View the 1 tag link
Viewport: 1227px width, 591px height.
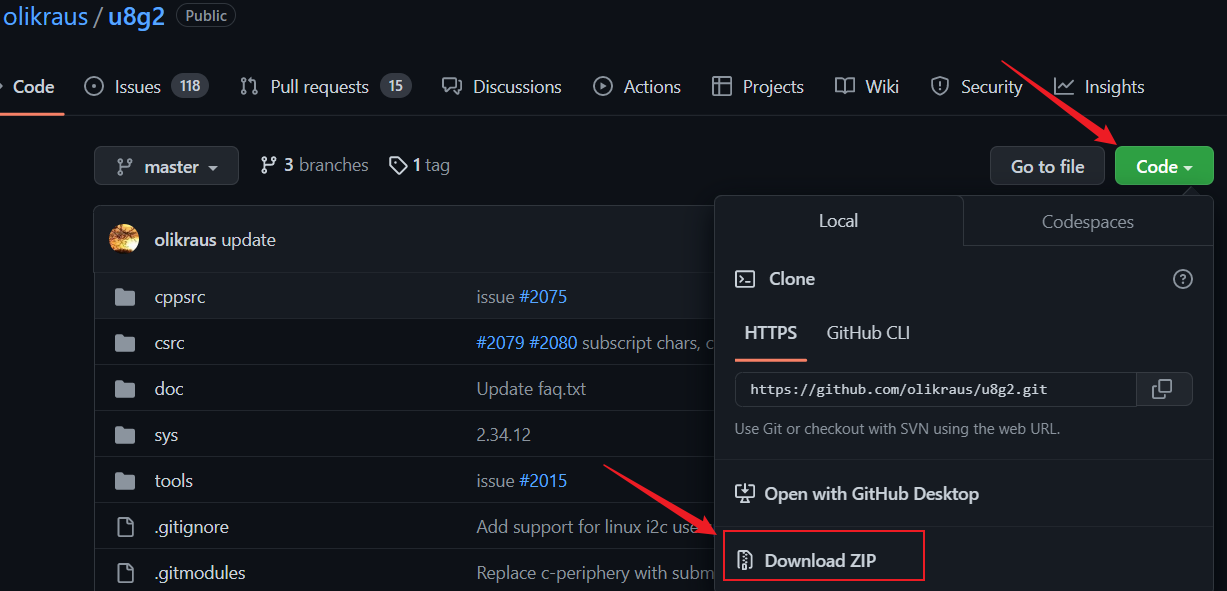pos(419,165)
